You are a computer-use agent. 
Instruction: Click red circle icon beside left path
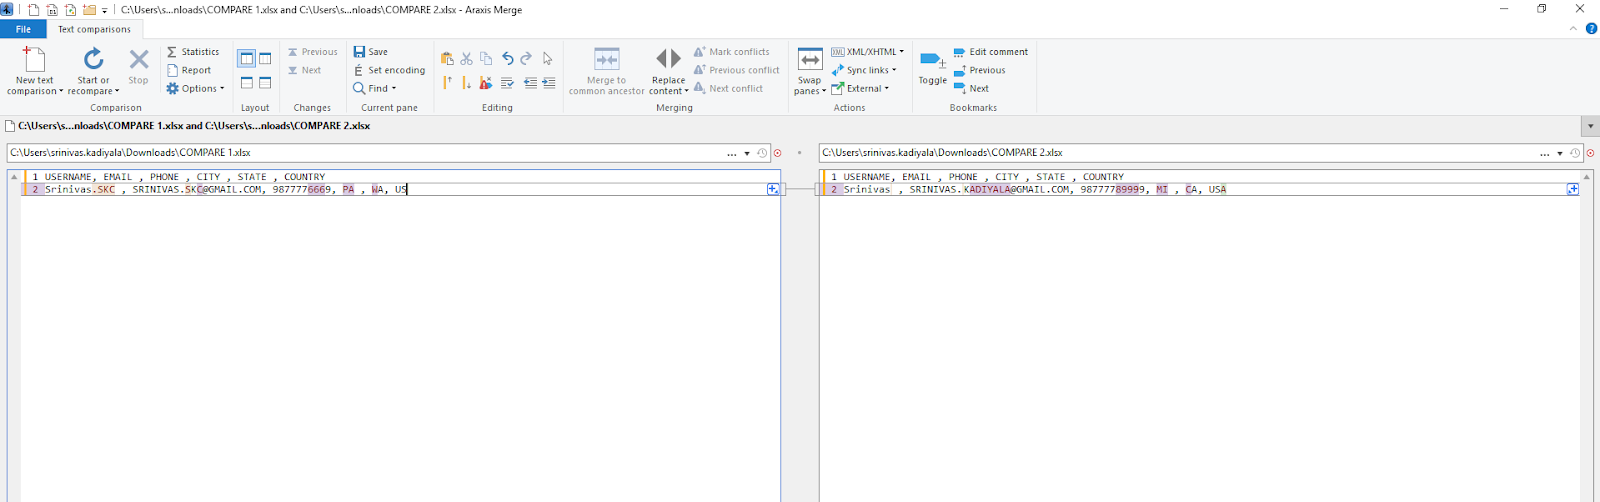click(x=778, y=153)
